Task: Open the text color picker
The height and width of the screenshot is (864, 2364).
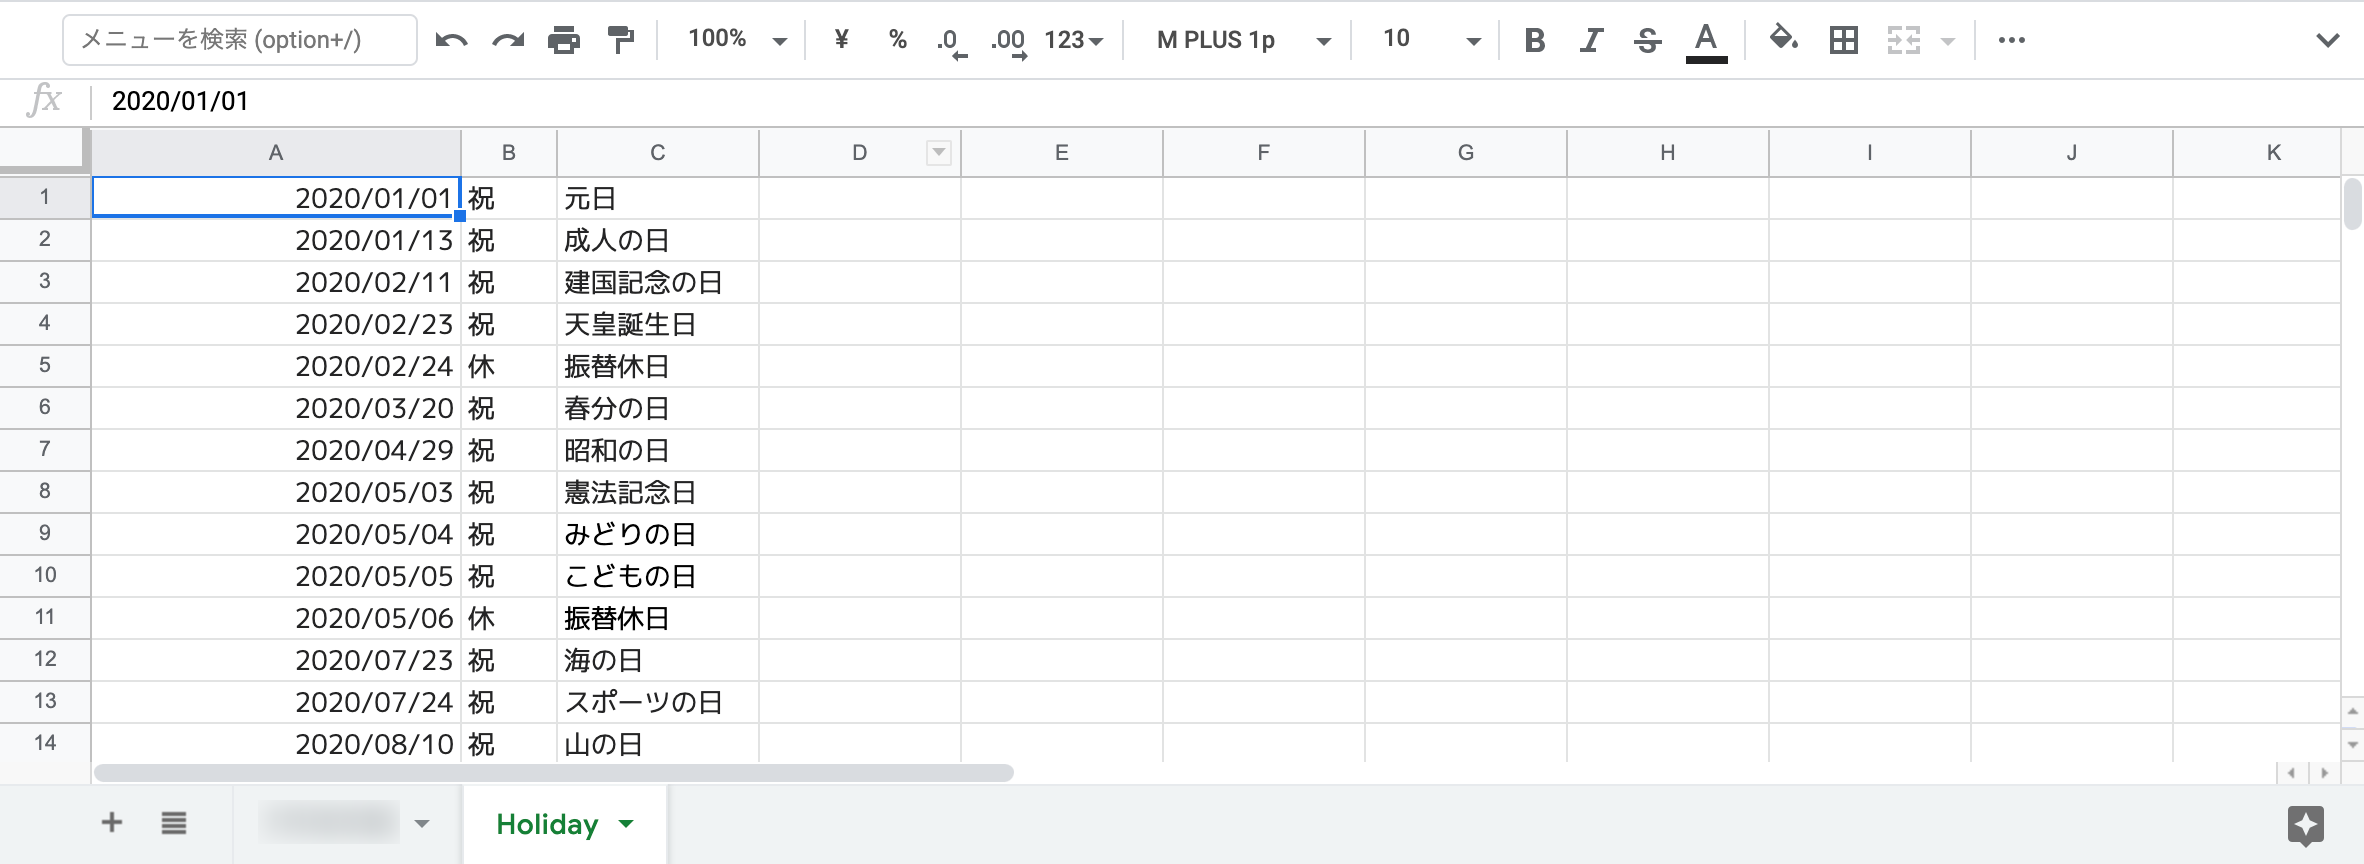Action: tap(1706, 40)
